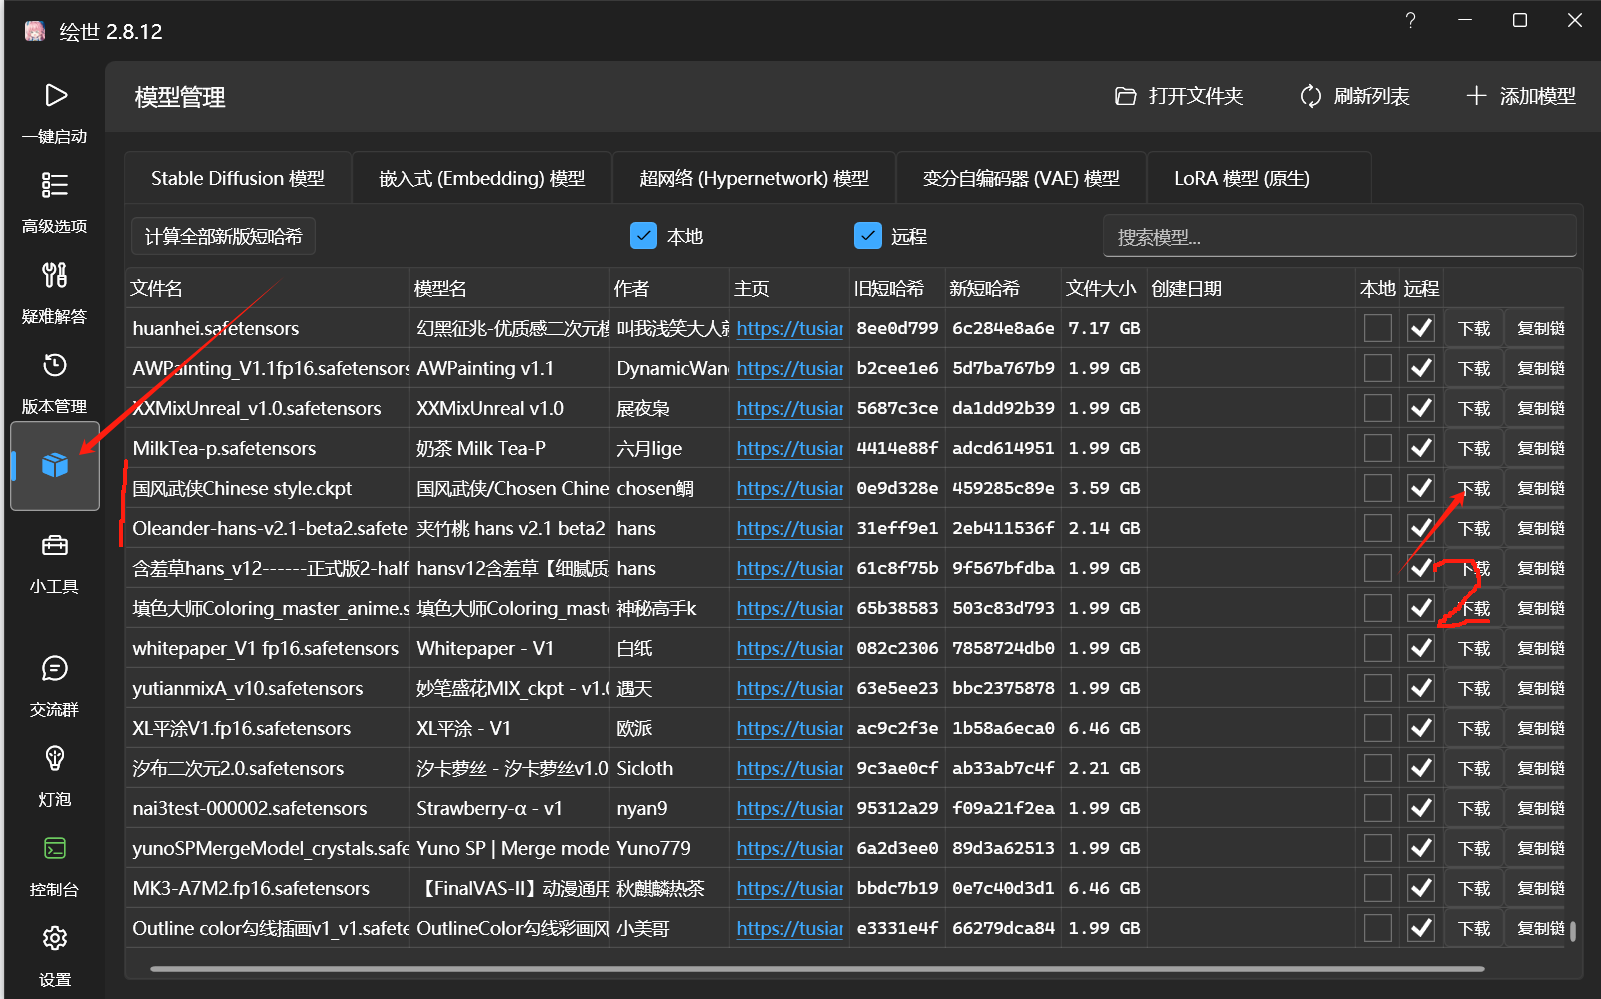Screen dimensions: 1601x999
Task: Toggle remote box for nai3test-000002.safetensors
Action: click(x=1421, y=808)
